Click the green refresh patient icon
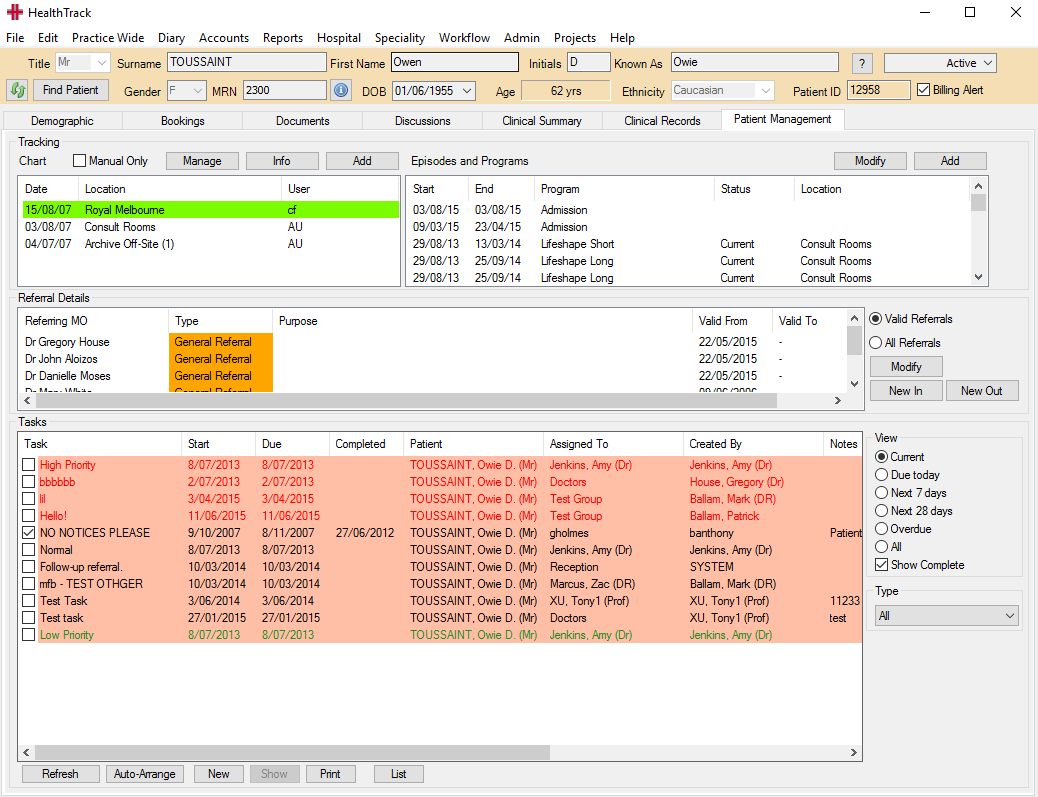 (17, 90)
